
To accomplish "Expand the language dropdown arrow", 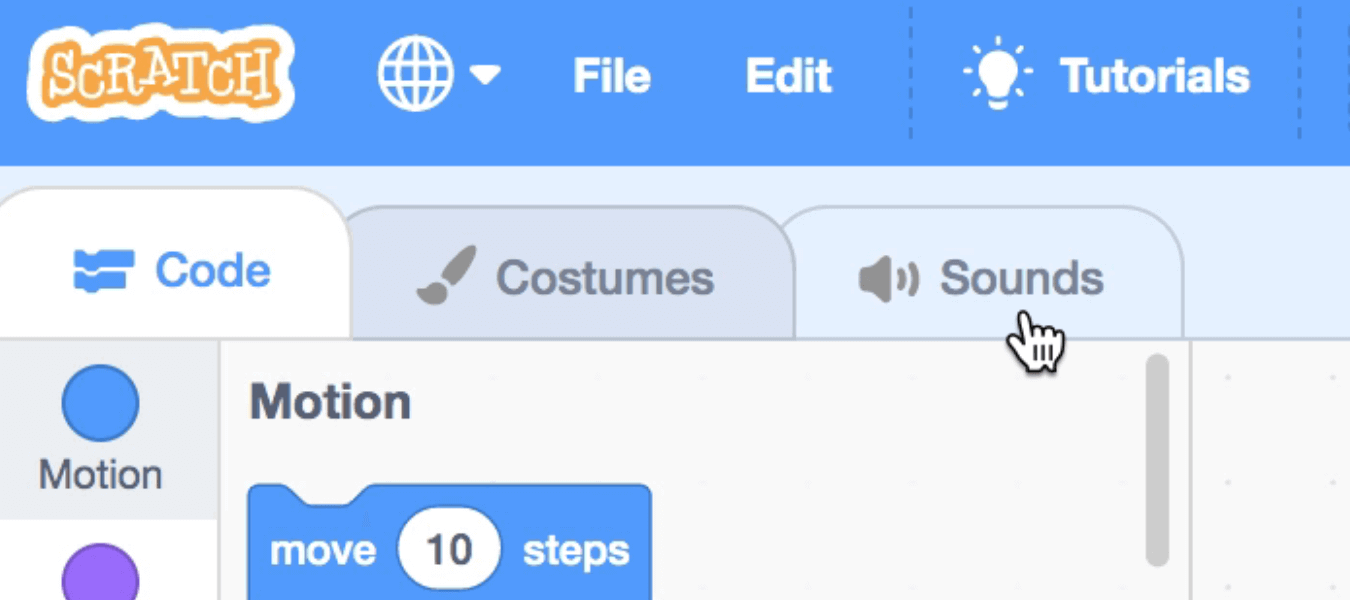I will pos(485,75).
